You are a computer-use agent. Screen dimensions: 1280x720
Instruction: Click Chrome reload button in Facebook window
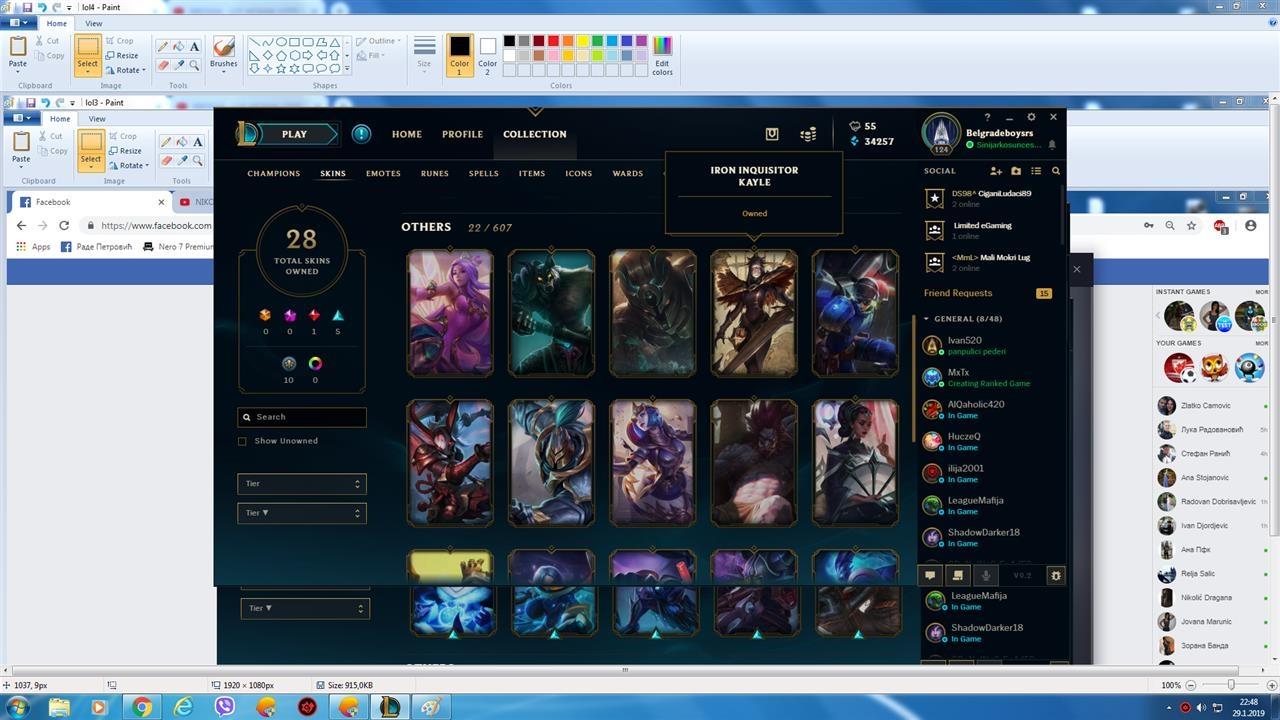pyautogui.click(x=64, y=226)
